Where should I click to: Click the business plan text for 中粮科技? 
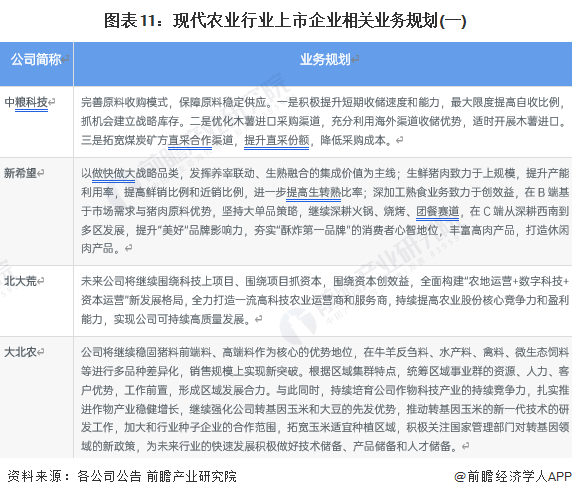pos(323,121)
